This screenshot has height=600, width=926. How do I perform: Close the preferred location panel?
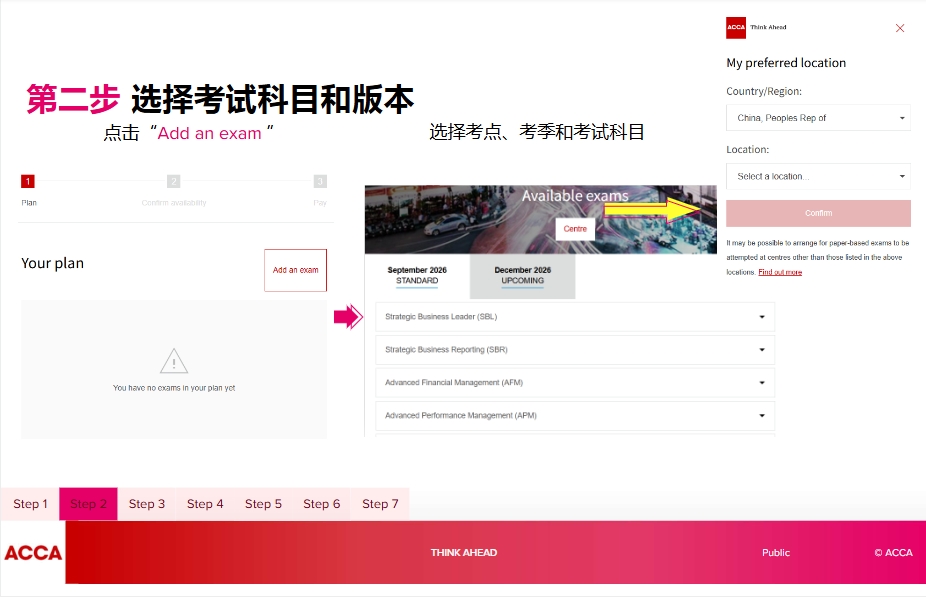tap(899, 28)
